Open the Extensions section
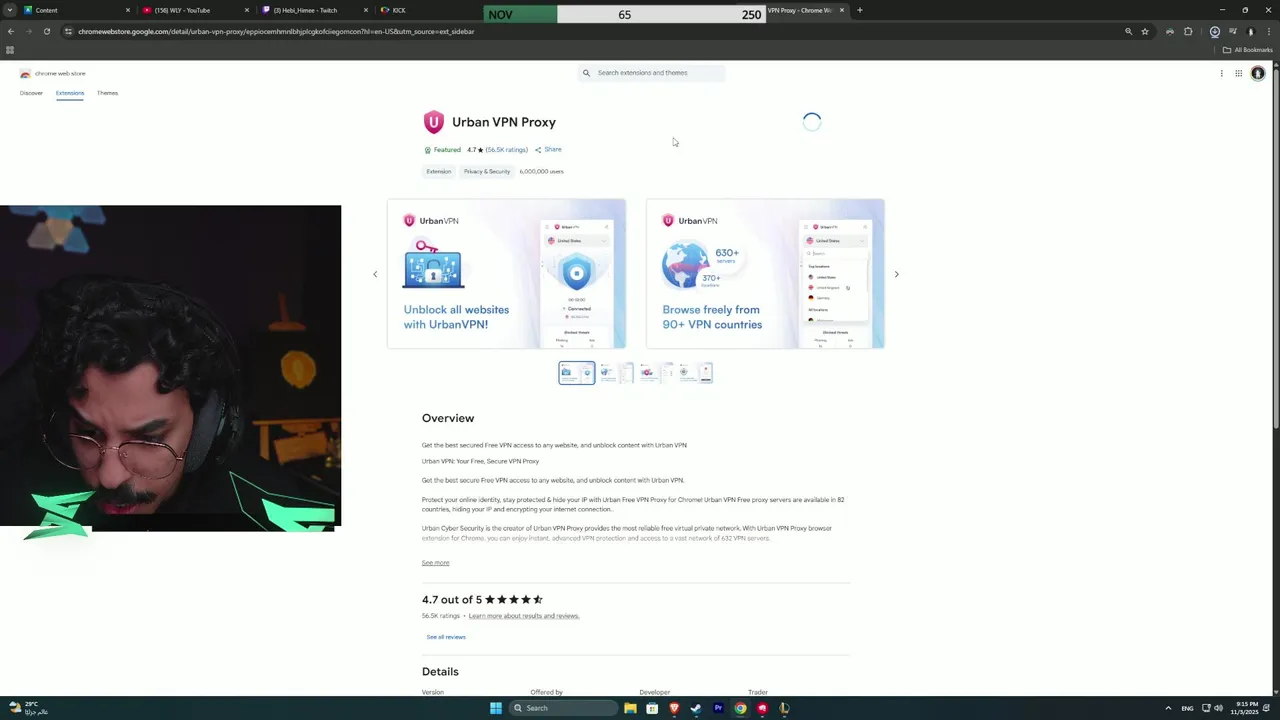 (x=70, y=93)
